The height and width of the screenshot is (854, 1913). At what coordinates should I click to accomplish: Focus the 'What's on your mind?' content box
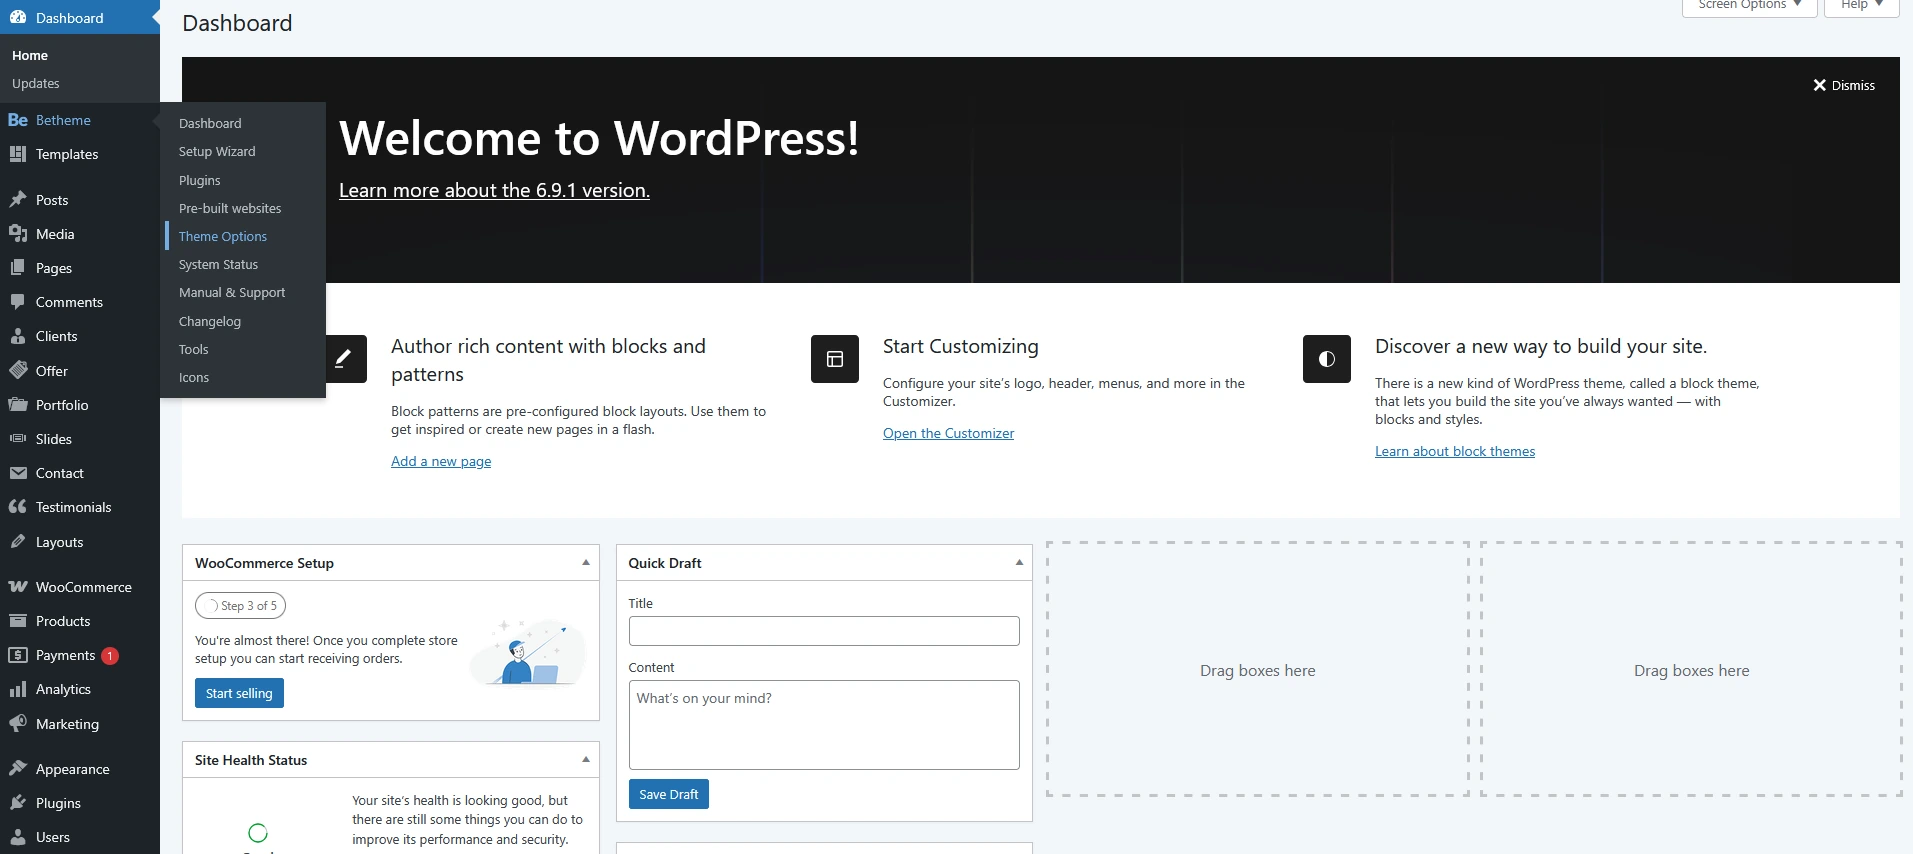point(824,725)
